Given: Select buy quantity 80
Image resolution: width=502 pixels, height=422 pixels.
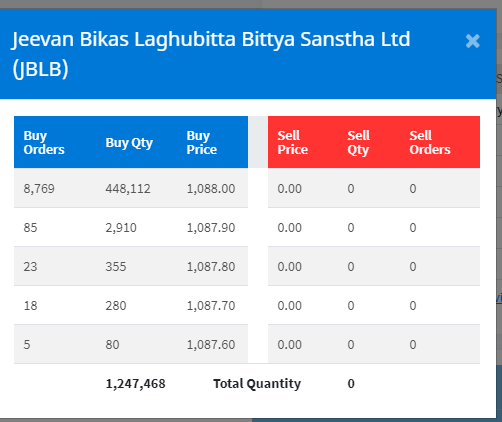Looking at the screenshot, I should tap(112, 345).
